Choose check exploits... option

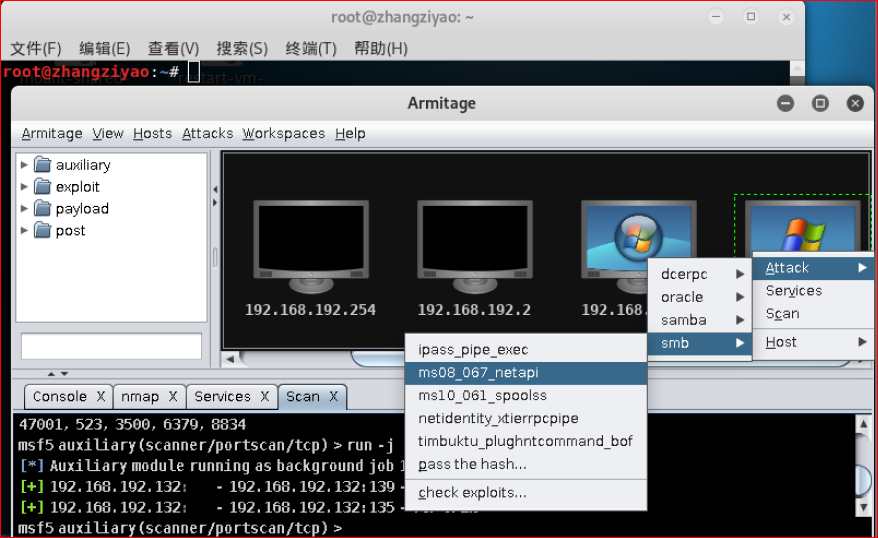click(x=526, y=493)
